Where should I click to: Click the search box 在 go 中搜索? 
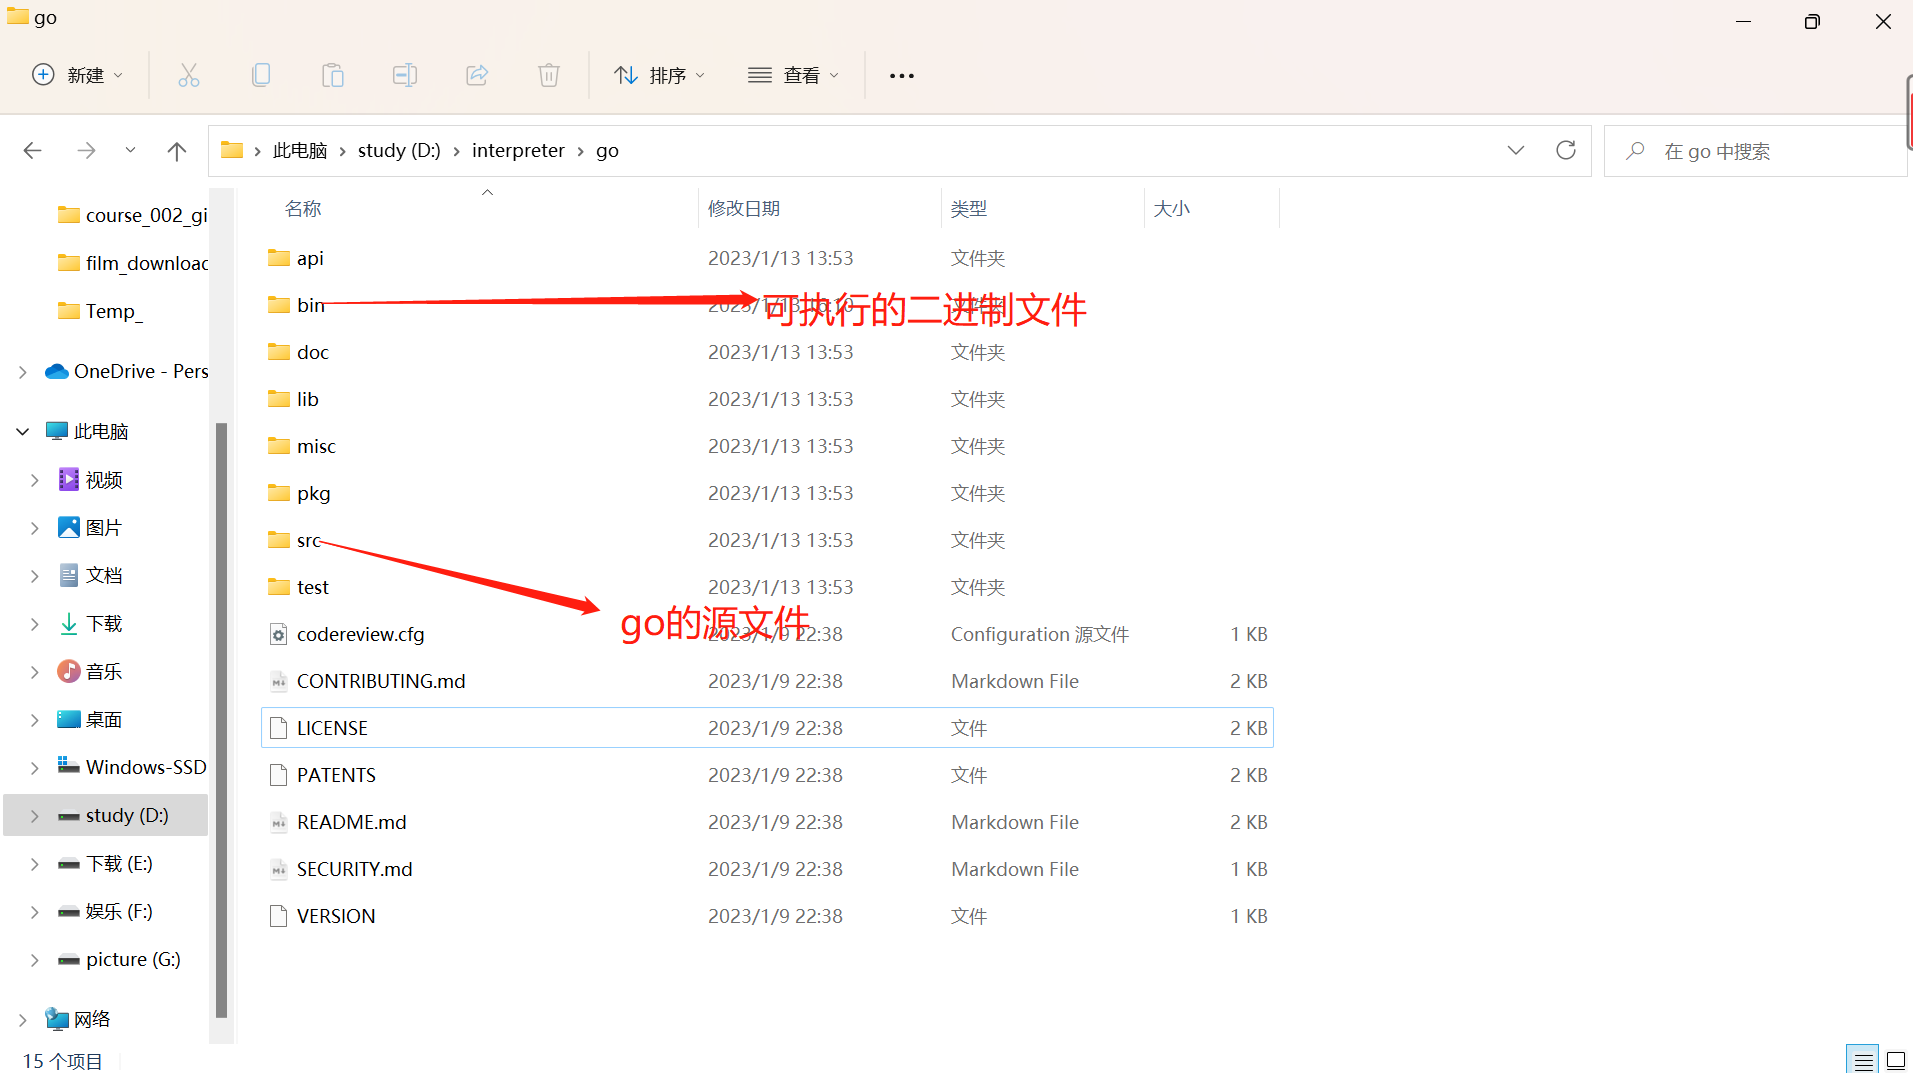[x=1755, y=151]
